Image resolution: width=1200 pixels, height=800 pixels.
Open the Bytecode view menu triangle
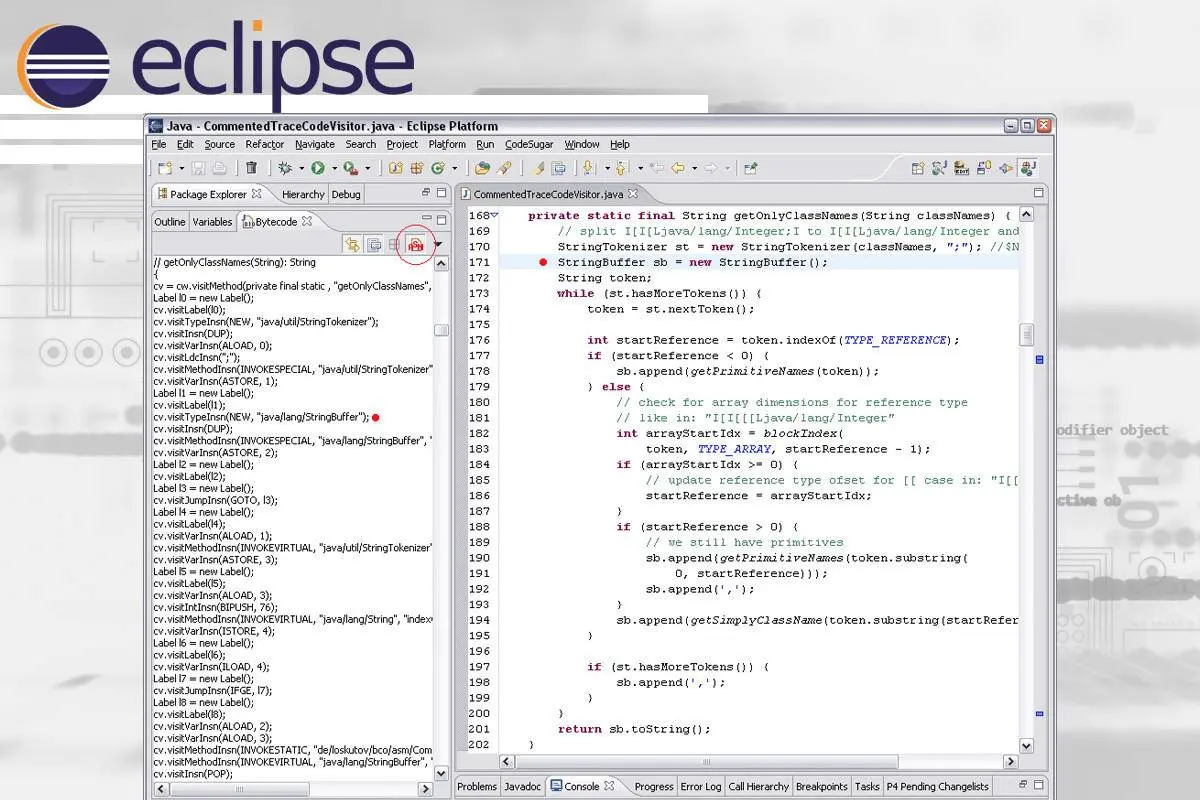(x=438, y=244)
